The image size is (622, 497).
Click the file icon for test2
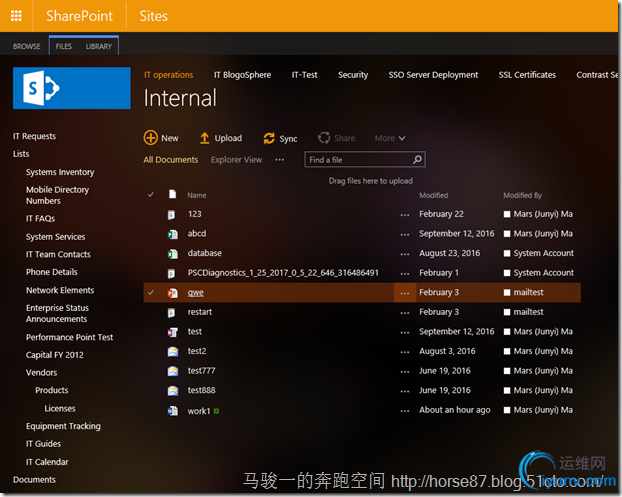tap(173, 351)
